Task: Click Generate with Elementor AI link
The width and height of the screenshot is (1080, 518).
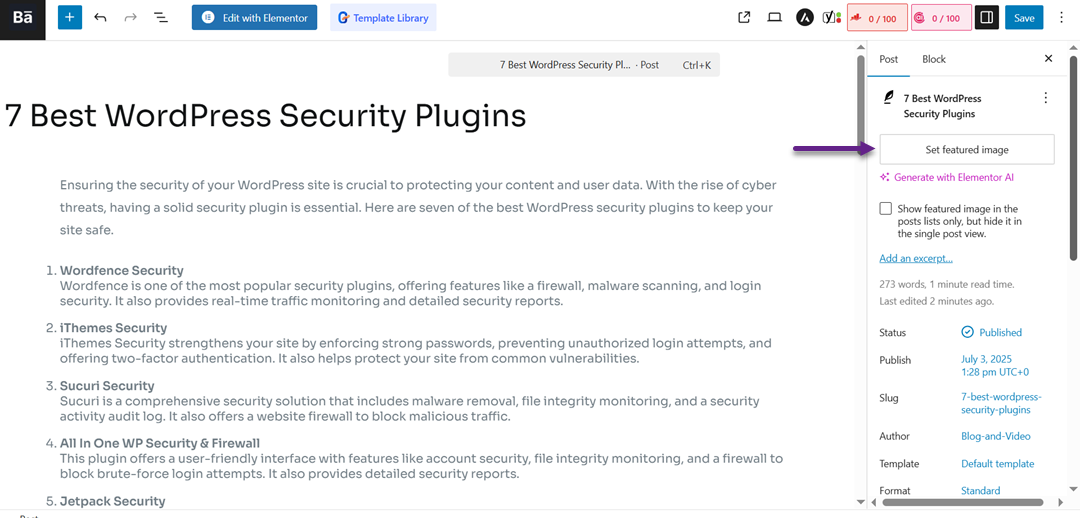Action: tap(953, 177)
